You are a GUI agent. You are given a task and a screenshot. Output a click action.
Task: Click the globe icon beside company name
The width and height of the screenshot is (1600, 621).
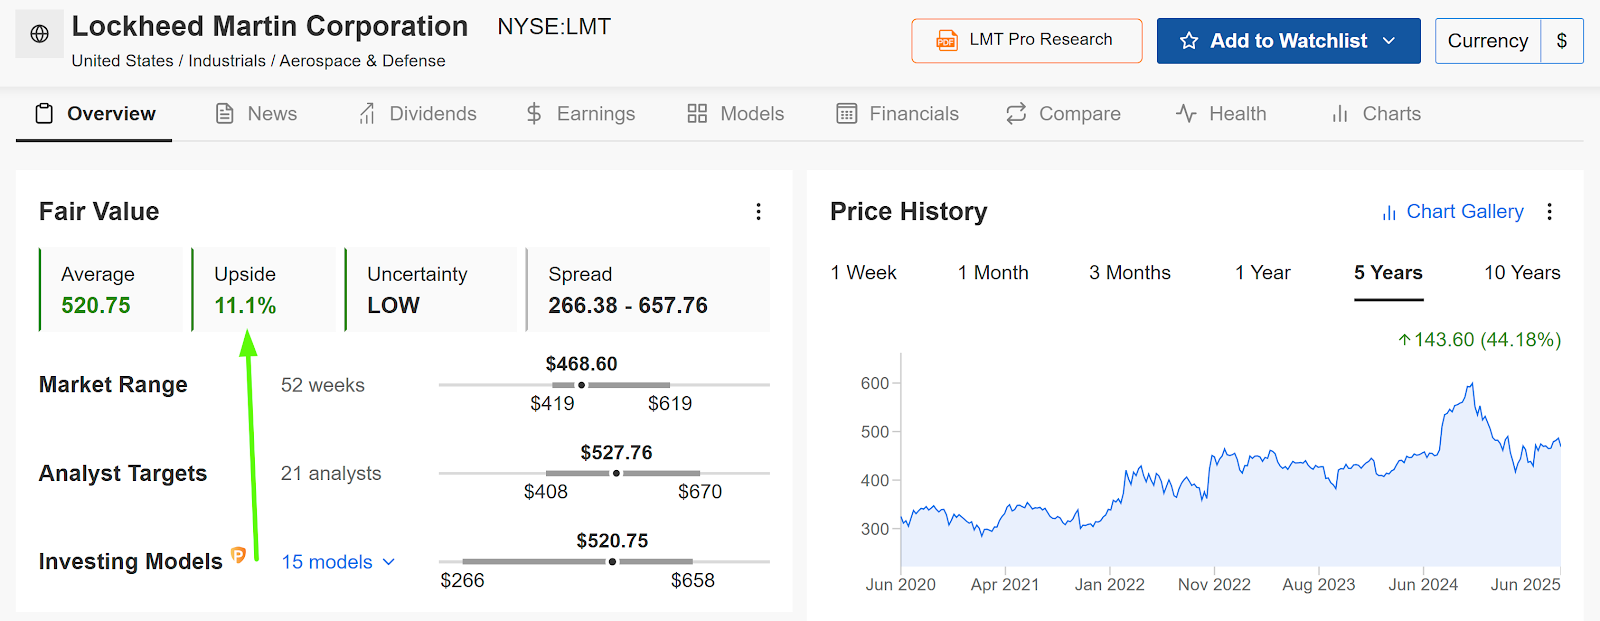coord(40,34)
